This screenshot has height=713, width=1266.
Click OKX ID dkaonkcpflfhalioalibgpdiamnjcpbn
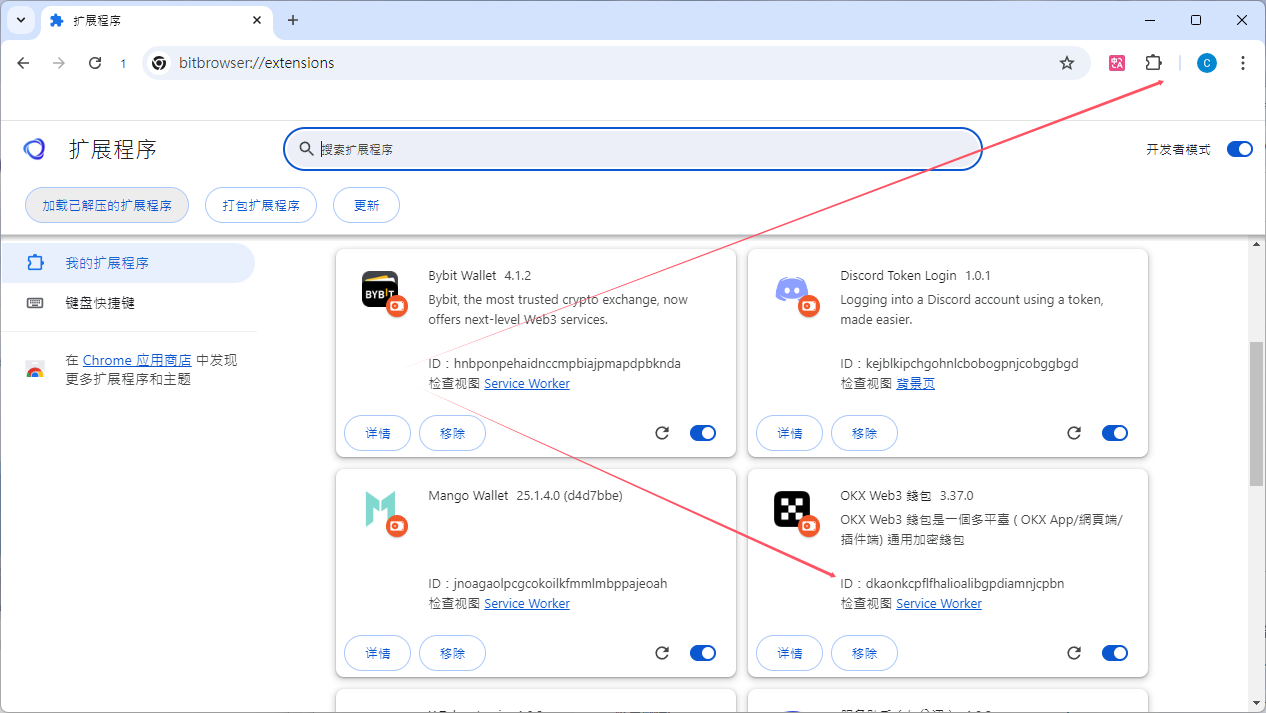(x=952, y=584)
